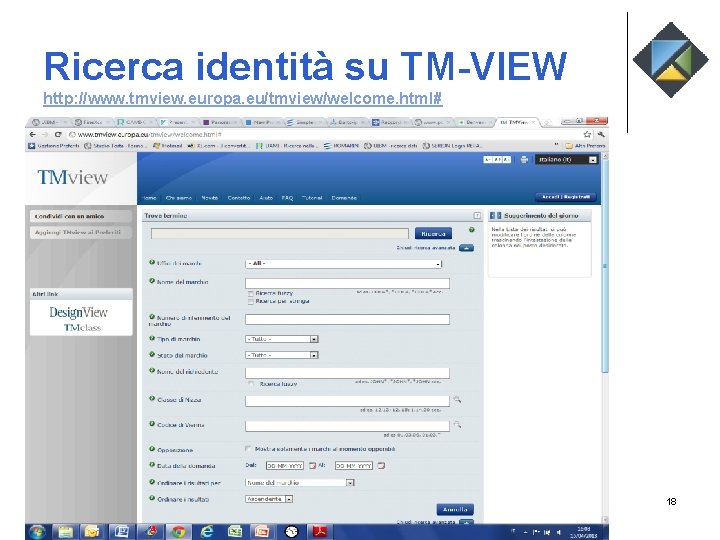The width and height of the screenshot is (720, 540).
Task: Open Excel from the taskbar
Action: 235,532
